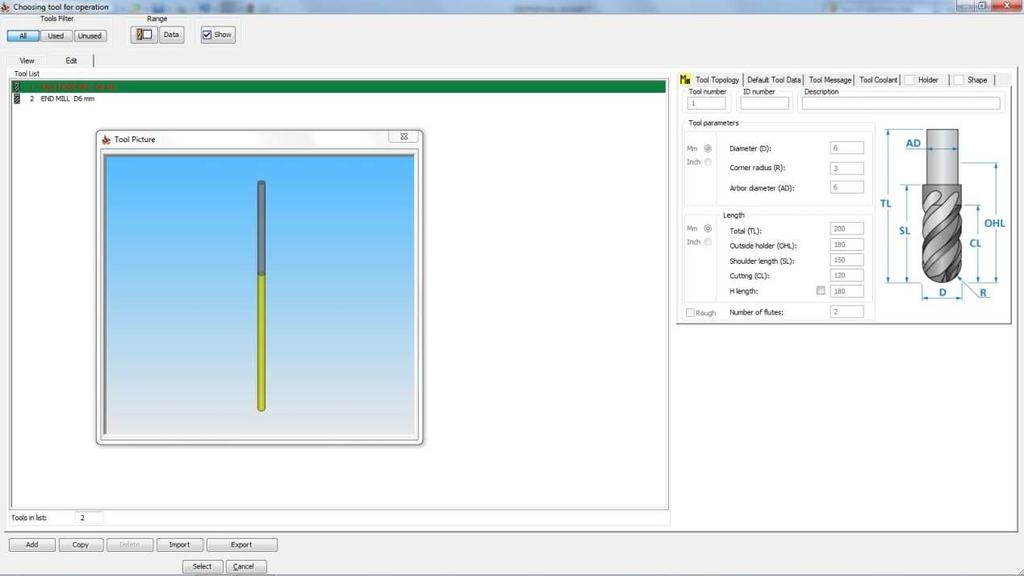Toggle the Holder tab checkbox

pos(909,80)
